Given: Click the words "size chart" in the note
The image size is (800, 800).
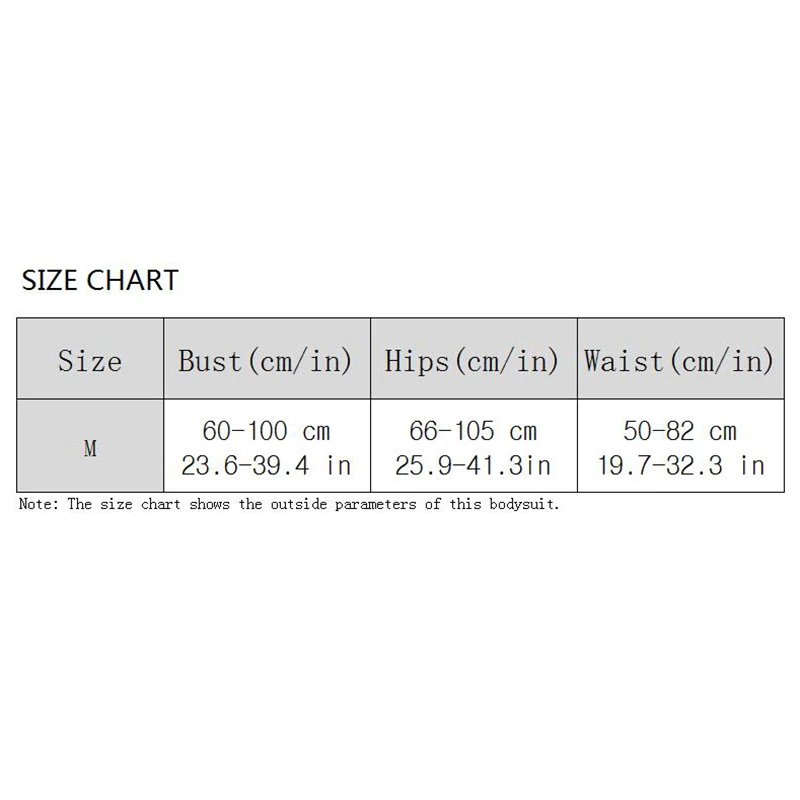Looking at the screenshot, I should pos(142,504).
